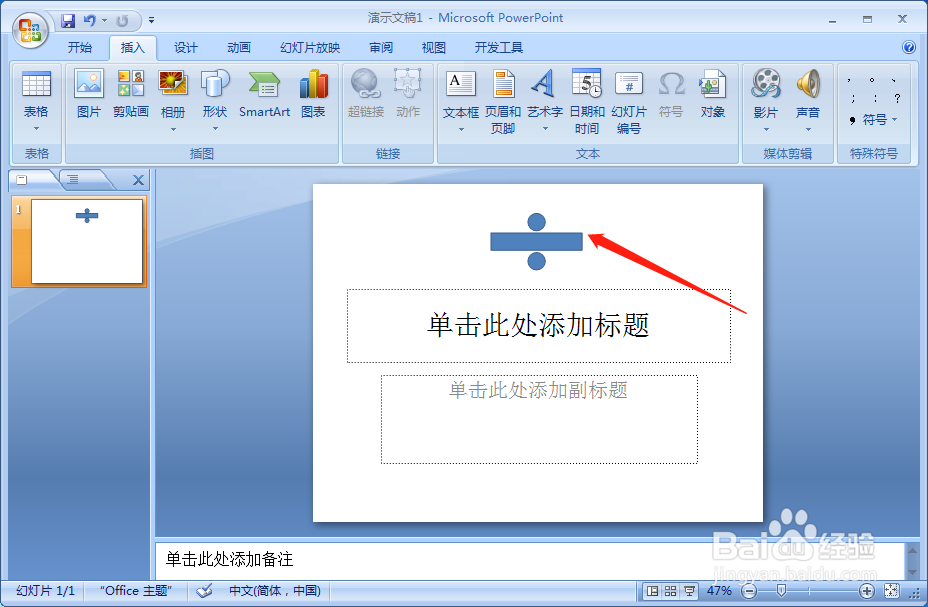Screen dimensions: 928x607
Task: Open the 动画 (Animations) tab
Action: pos(239,47)
